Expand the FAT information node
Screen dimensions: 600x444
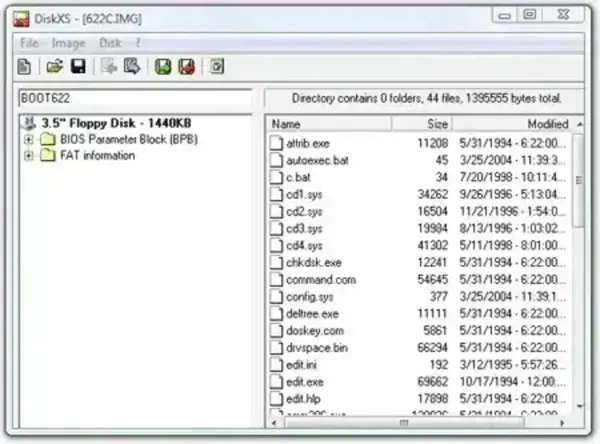(x=29, y=156)
